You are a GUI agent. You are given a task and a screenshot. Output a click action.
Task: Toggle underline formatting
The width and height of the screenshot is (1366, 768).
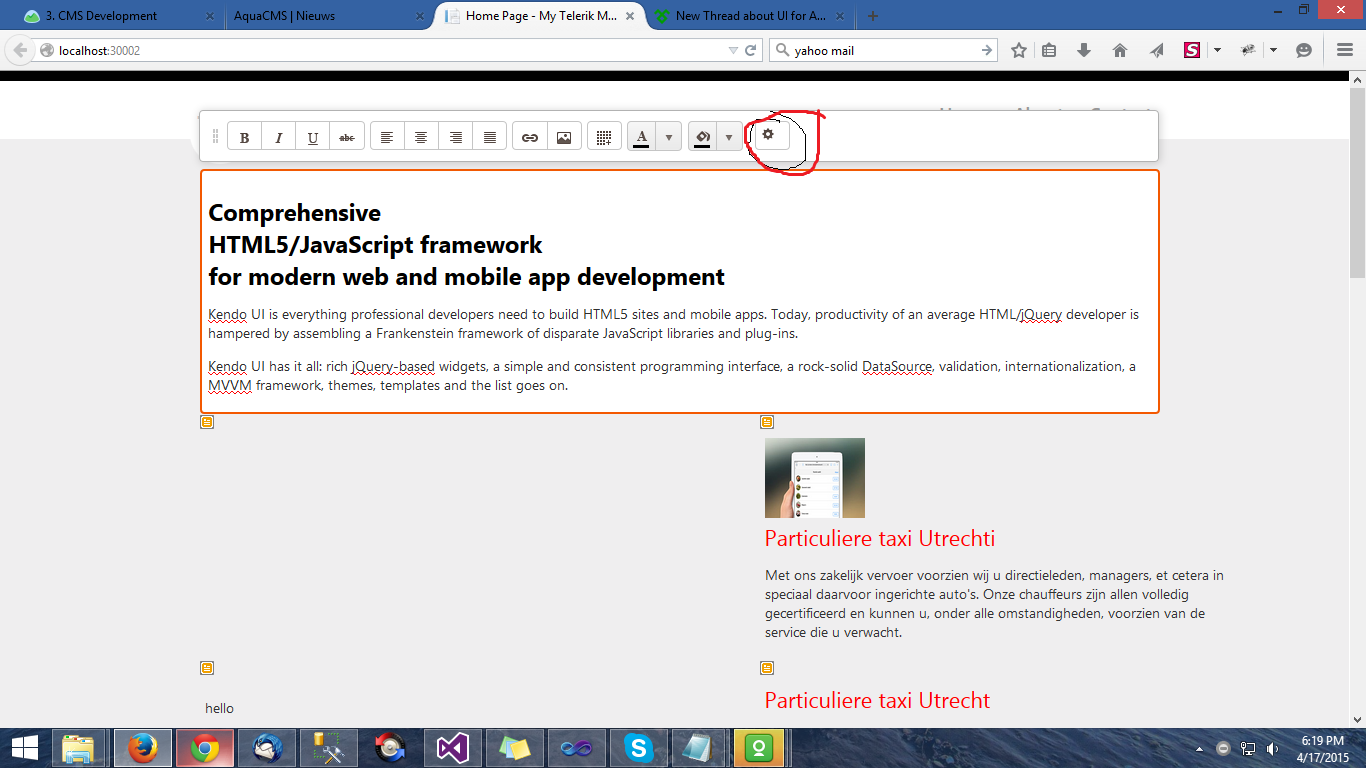pos(313,137)
